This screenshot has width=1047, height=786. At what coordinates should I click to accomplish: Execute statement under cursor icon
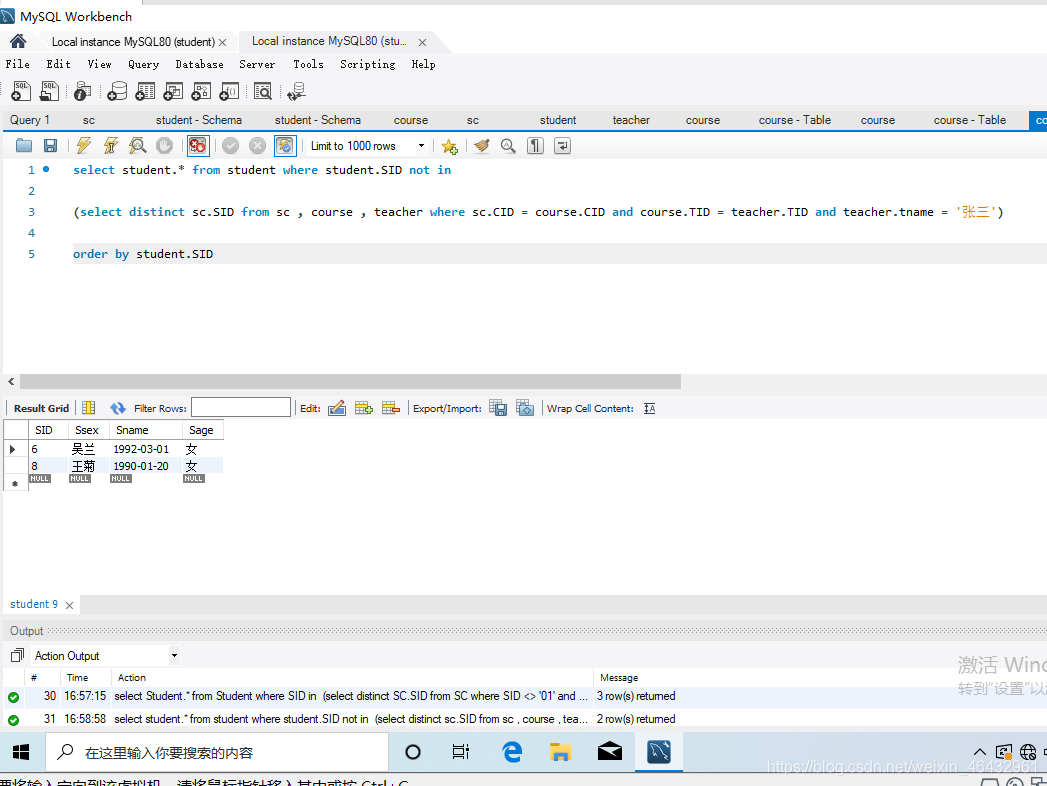pyautogui.click(x=111, y=146)
